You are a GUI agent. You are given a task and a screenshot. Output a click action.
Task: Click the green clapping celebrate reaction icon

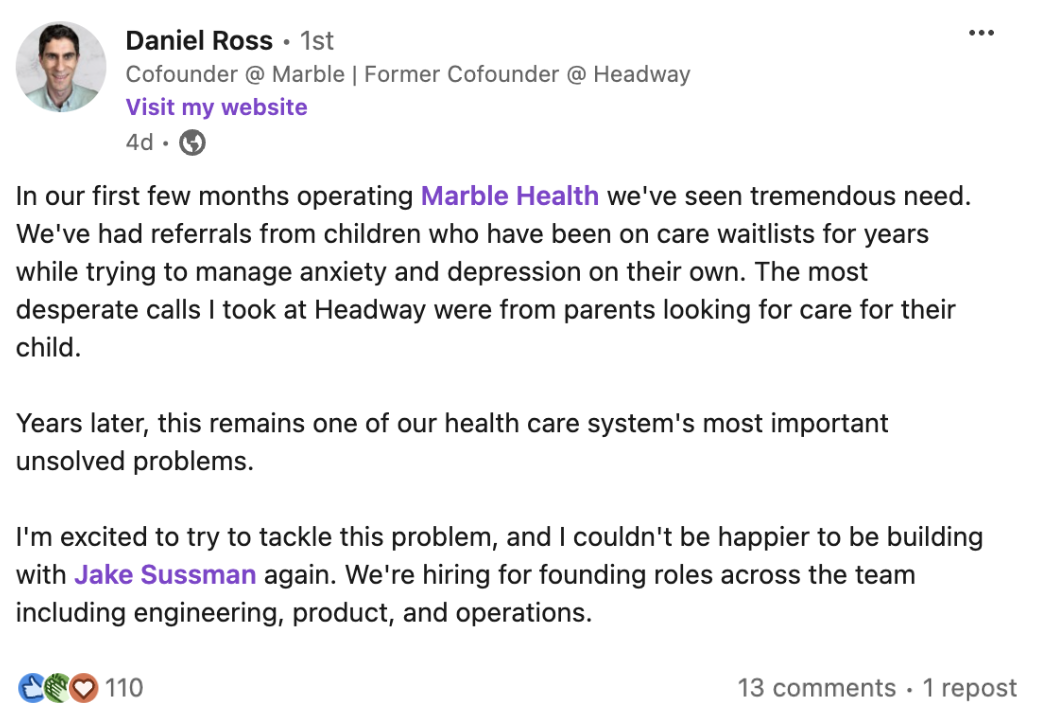tap(57, 688)
